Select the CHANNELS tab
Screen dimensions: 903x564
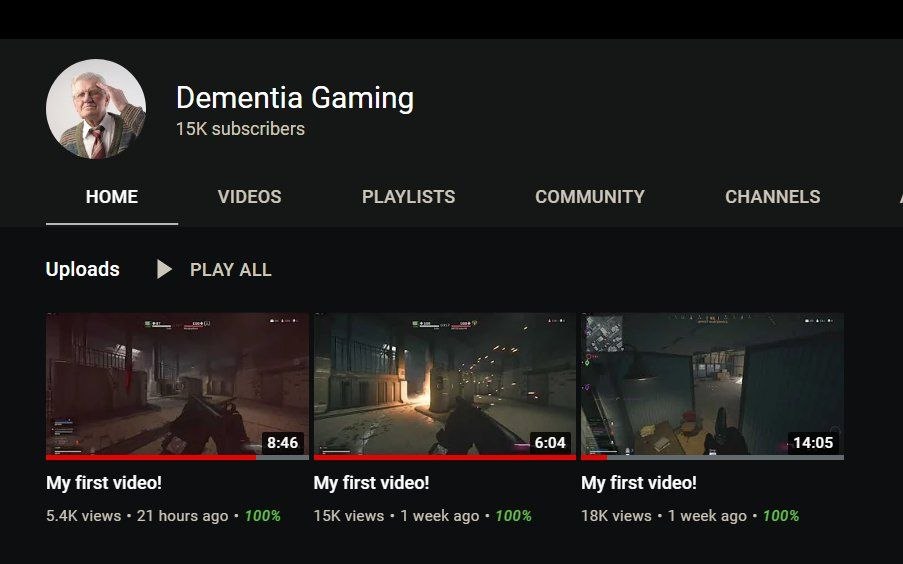[x=772, y=196]
